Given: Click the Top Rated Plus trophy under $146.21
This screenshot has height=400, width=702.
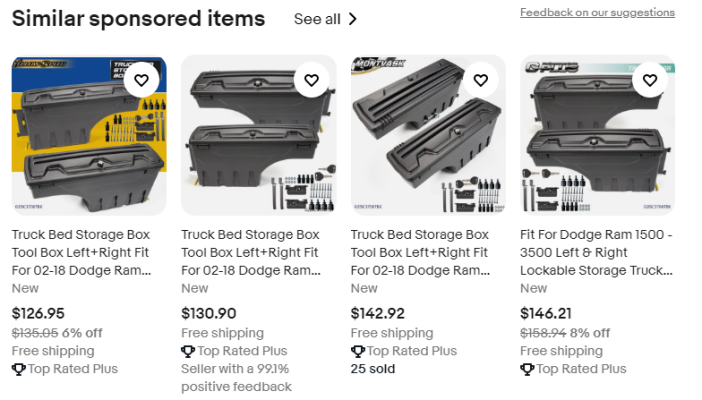Looking at the screenshot, I should [x=527, y=369].
